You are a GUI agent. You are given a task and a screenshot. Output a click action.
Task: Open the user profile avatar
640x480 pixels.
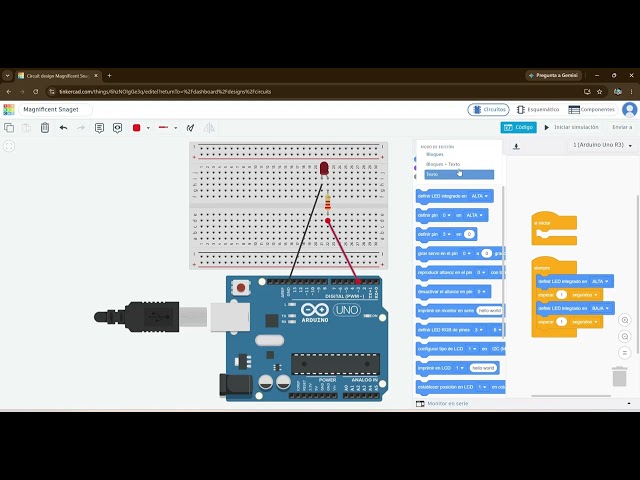point(629,109)
